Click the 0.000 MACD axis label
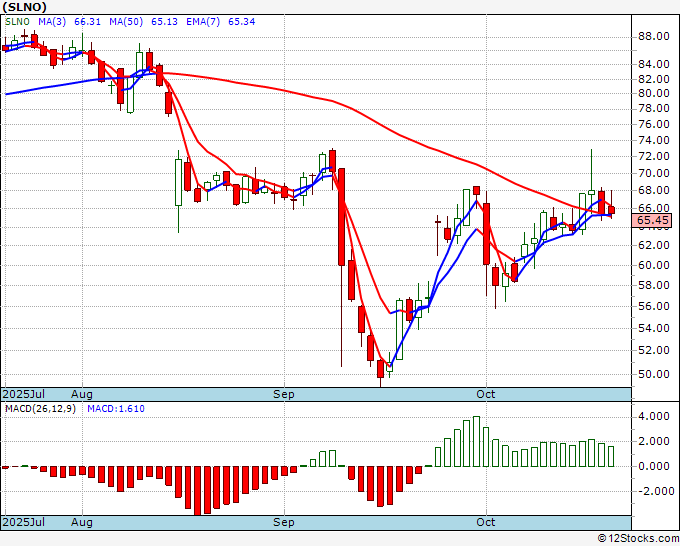680x546 pixels. tap(654, 467)
